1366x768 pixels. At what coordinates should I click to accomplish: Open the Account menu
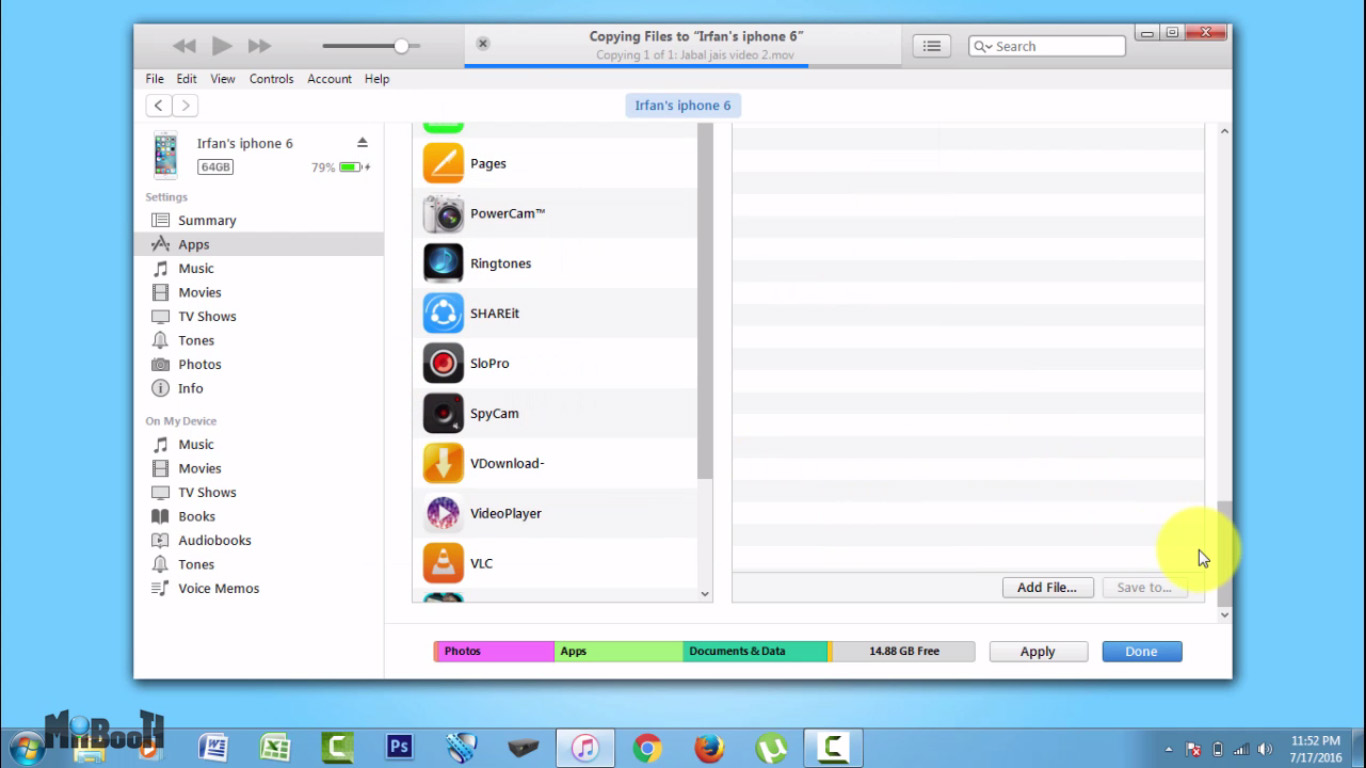(330, 79)
